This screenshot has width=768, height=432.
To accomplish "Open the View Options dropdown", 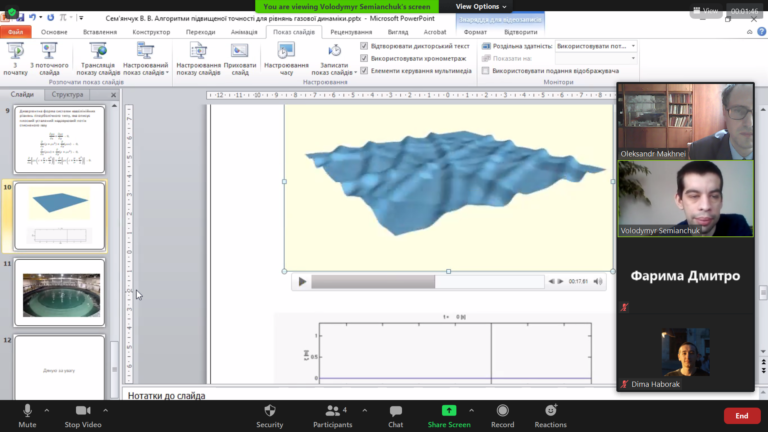I will pos(480,6).
